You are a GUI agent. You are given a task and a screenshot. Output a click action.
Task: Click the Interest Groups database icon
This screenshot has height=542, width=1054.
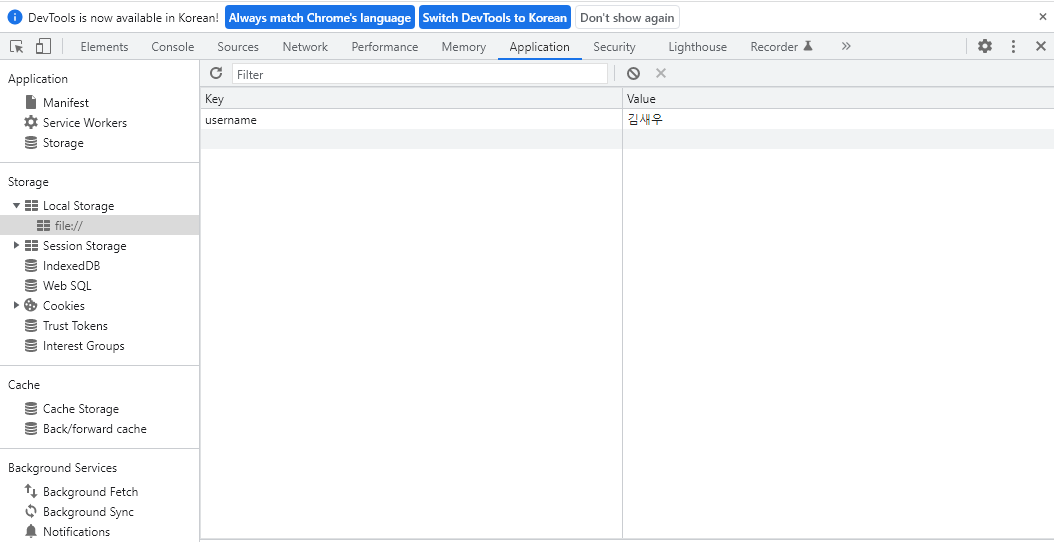click(x=31, y=346)
